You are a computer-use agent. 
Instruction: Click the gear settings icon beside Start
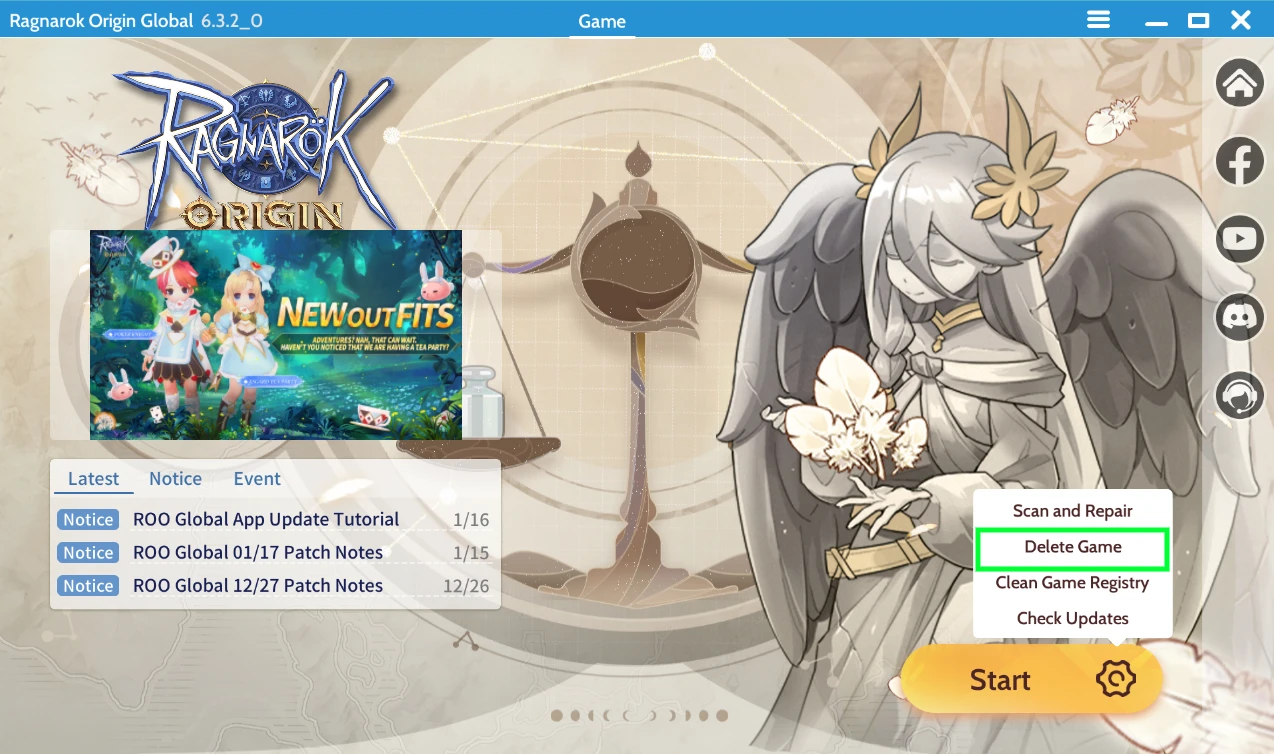(1116, 680)
